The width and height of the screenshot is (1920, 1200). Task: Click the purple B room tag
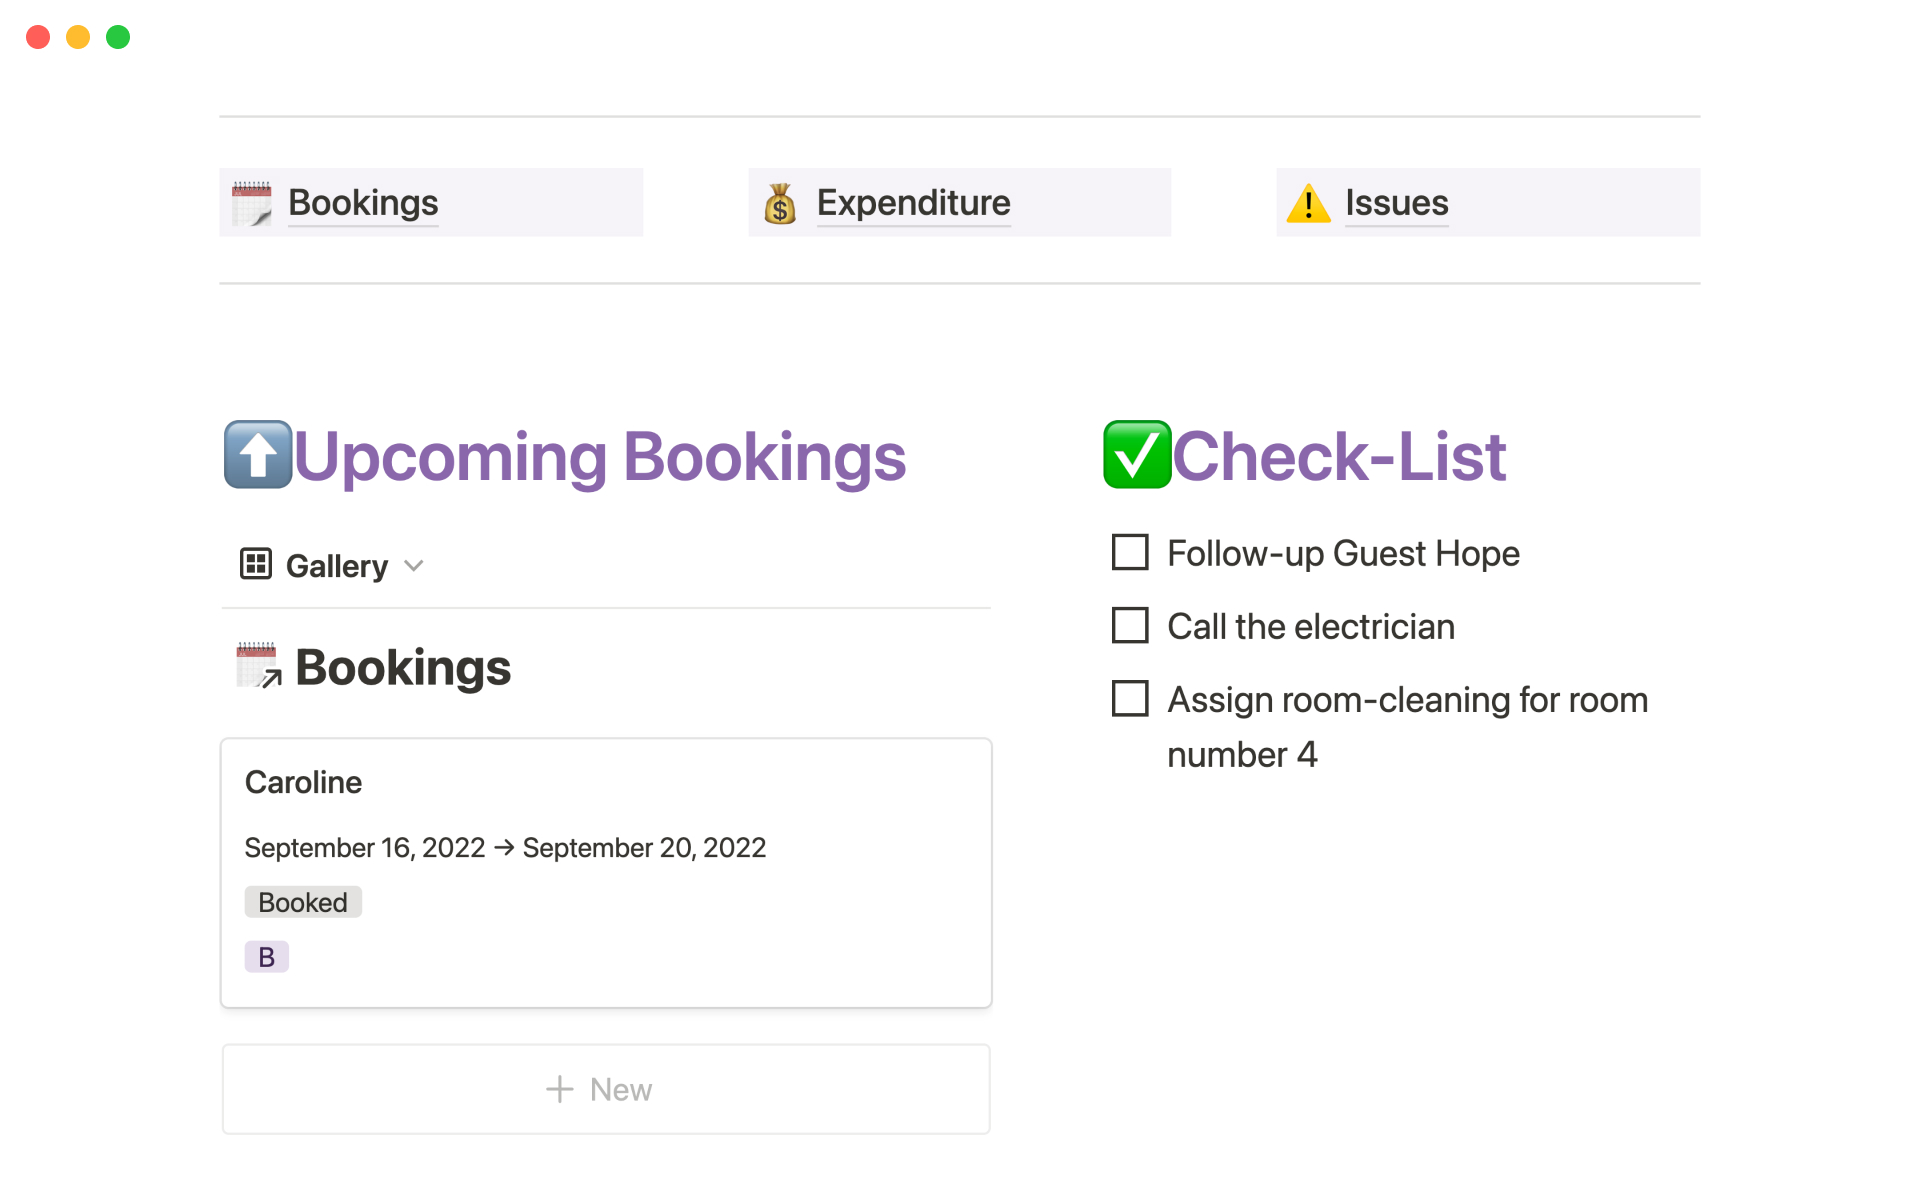[x=266, y=957]
